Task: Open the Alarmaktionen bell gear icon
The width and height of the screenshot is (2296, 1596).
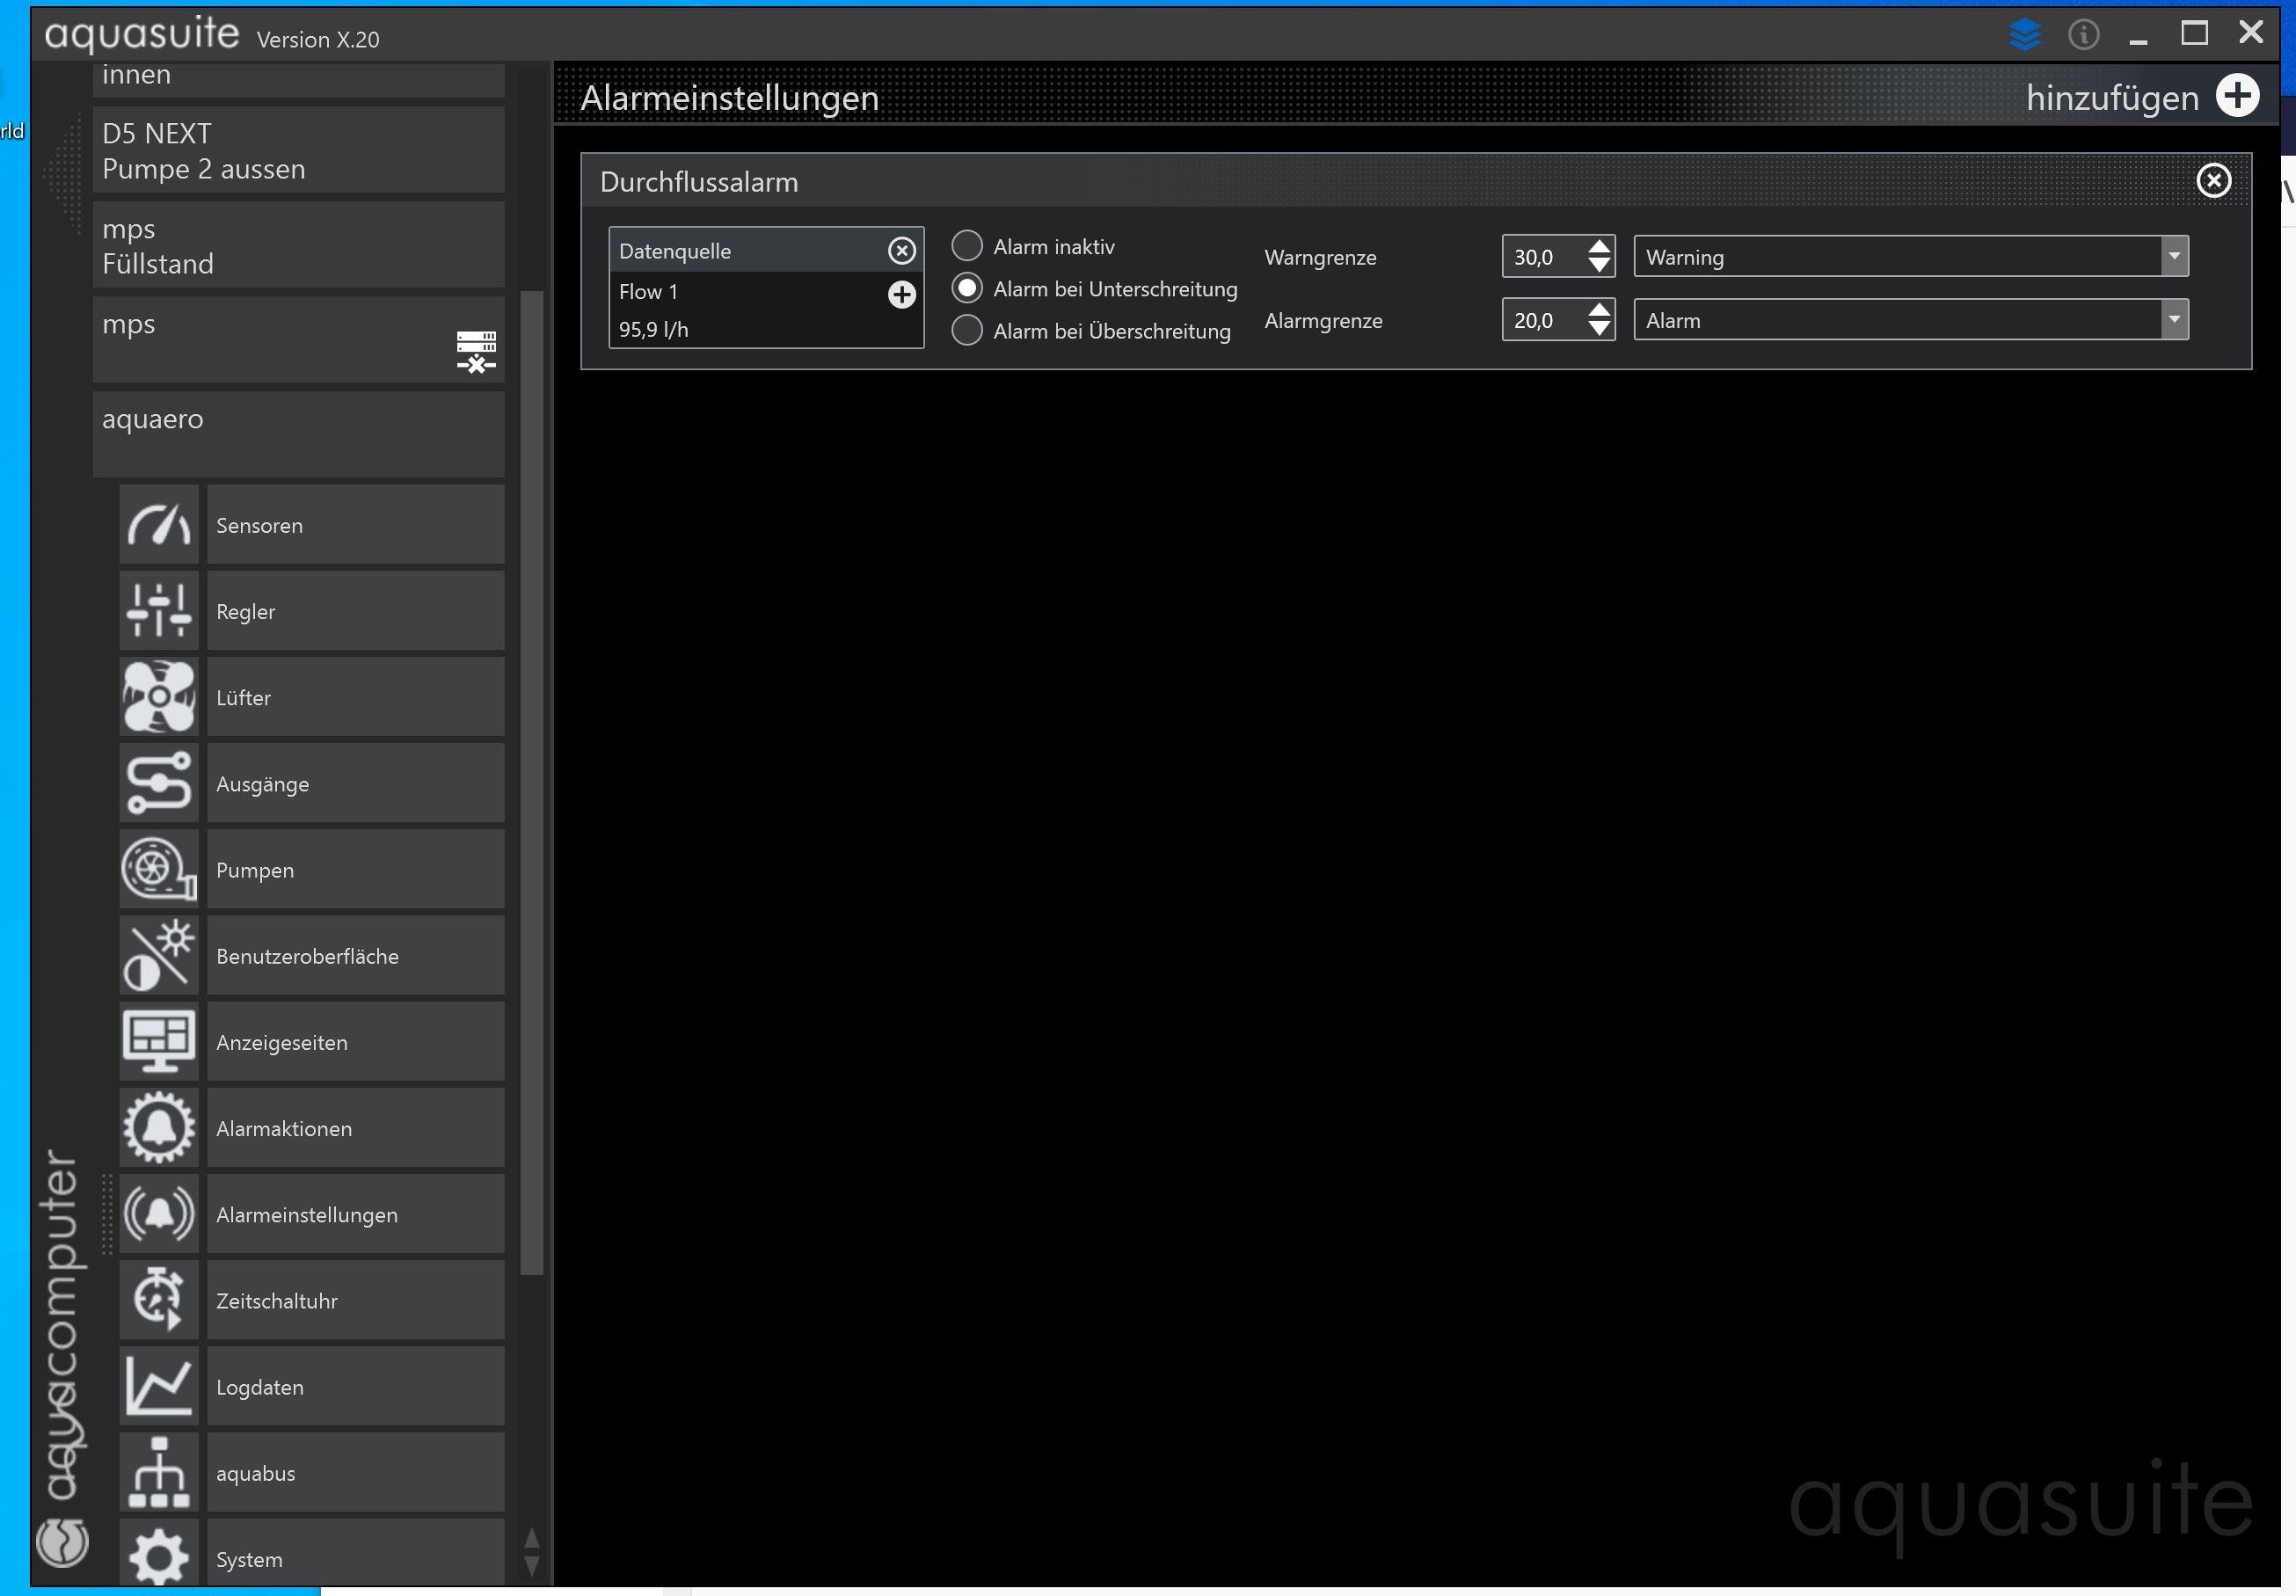Action: (159, 1127)
